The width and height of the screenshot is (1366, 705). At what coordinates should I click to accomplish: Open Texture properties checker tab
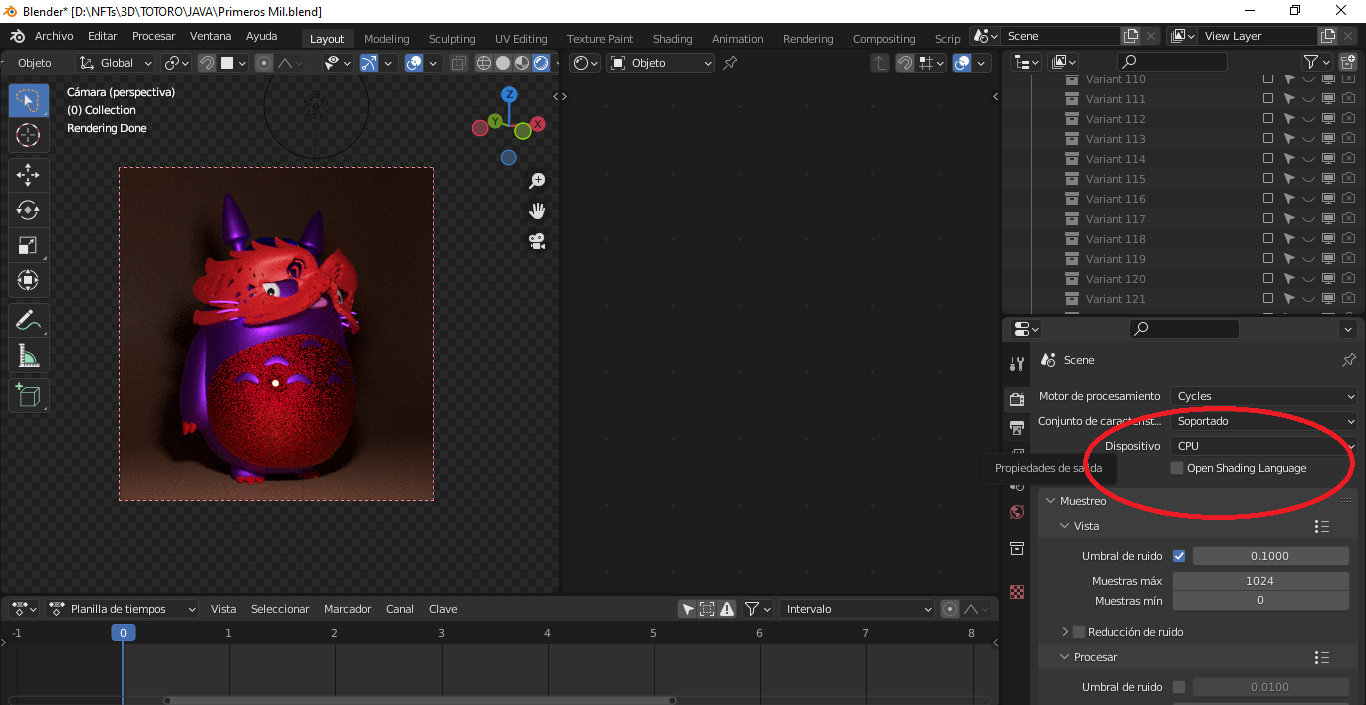click(1017, 592)
